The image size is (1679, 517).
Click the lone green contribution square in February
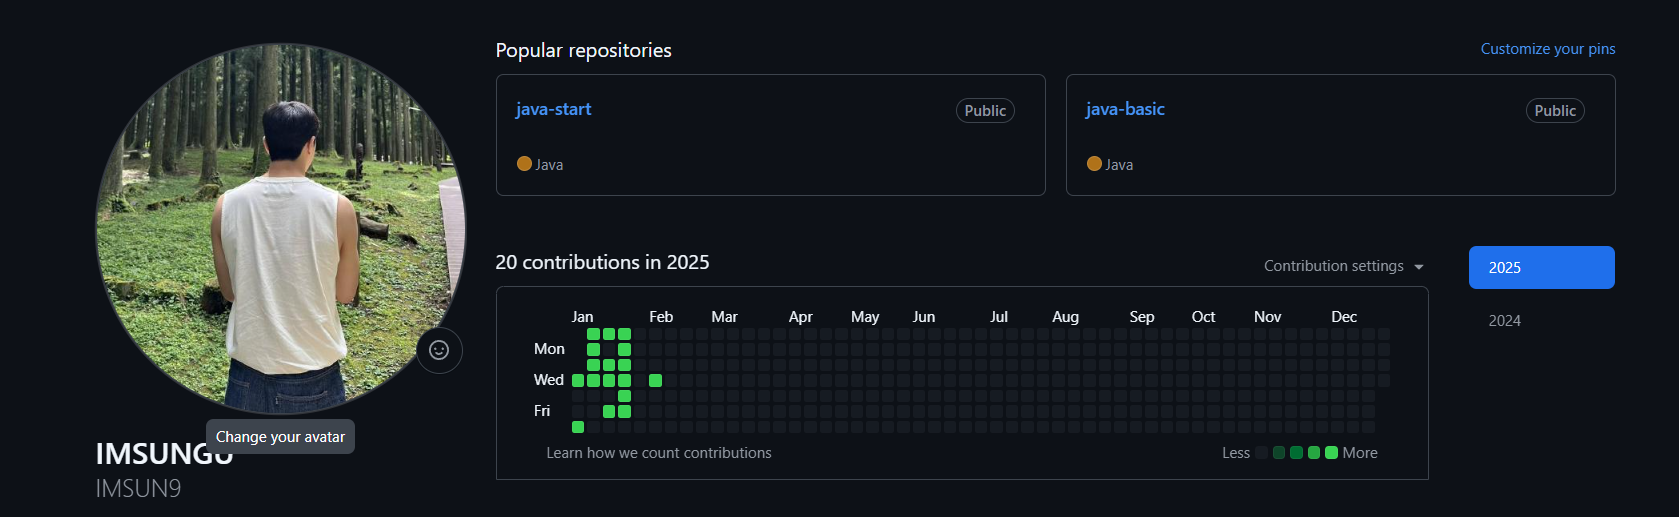656,380
